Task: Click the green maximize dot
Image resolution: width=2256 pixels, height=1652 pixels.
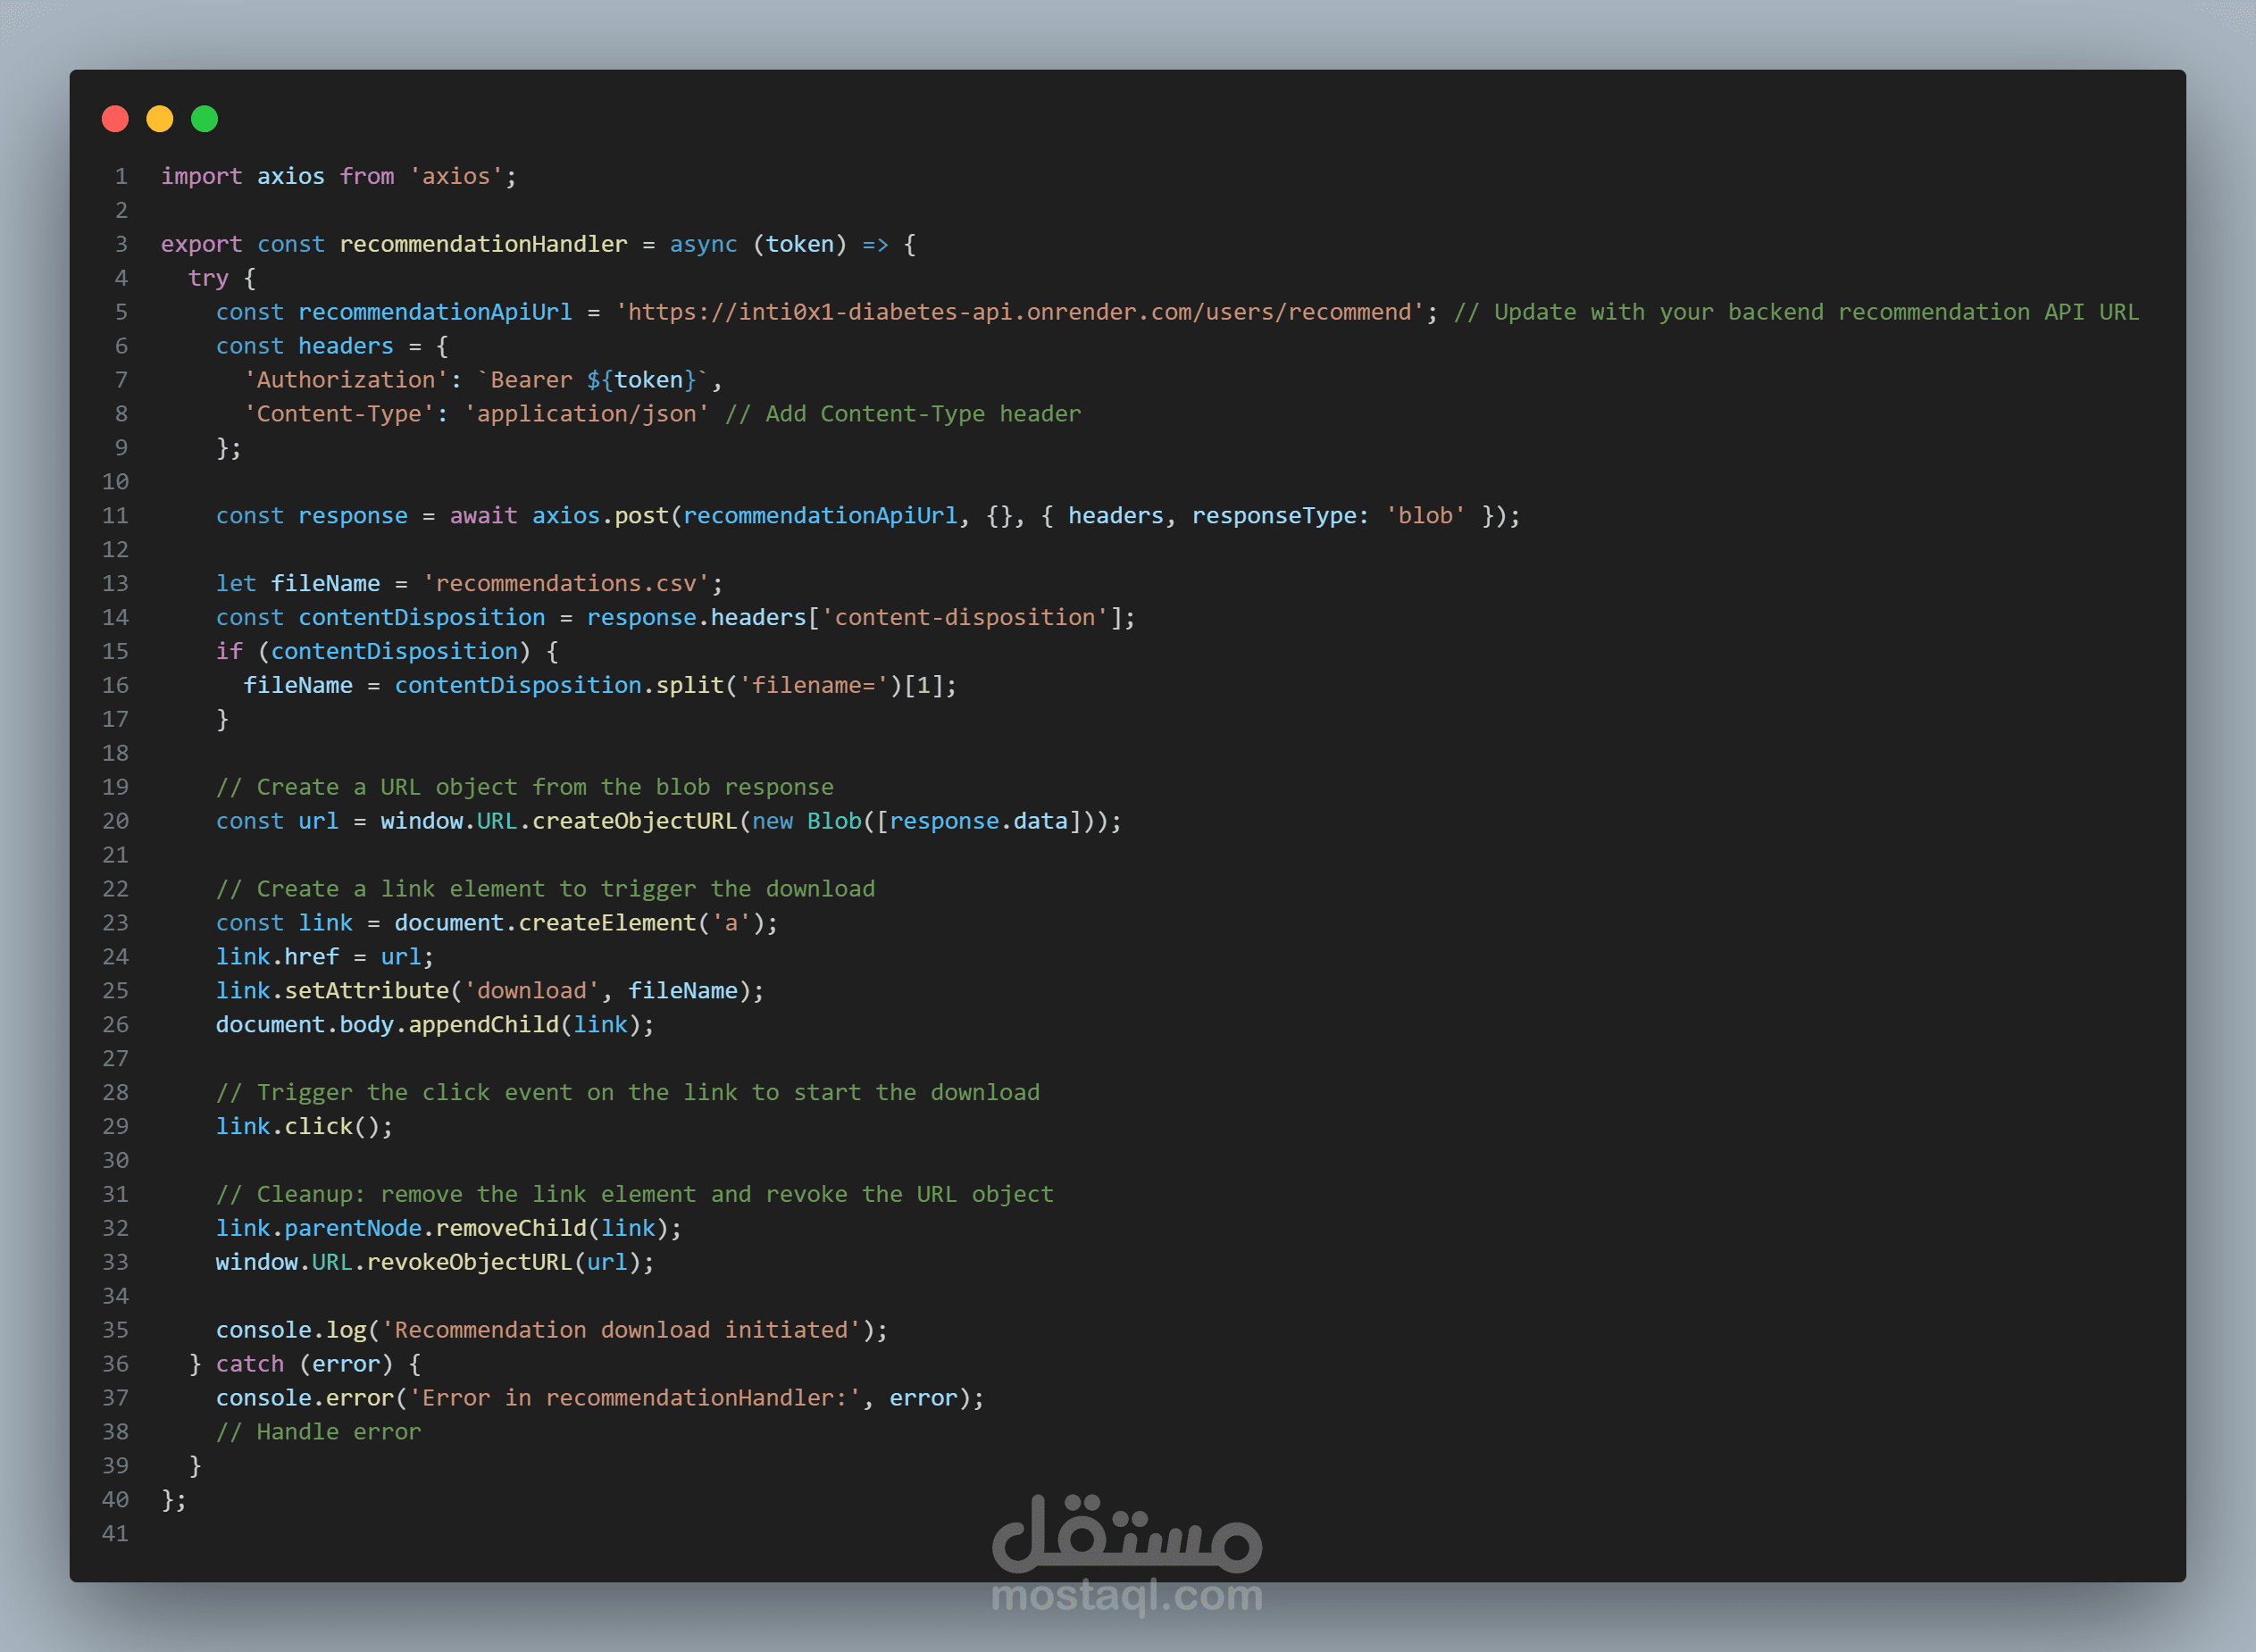Action: coord(204,119)
